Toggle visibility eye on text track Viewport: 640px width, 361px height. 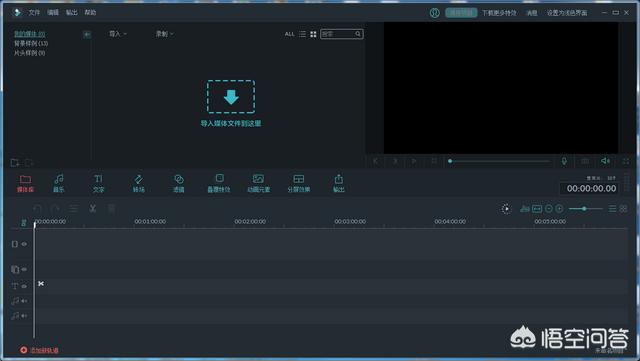coord(24,286)
